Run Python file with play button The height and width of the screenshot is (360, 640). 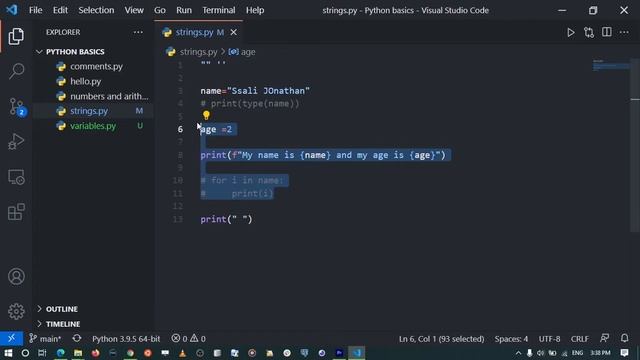point(571,32)
